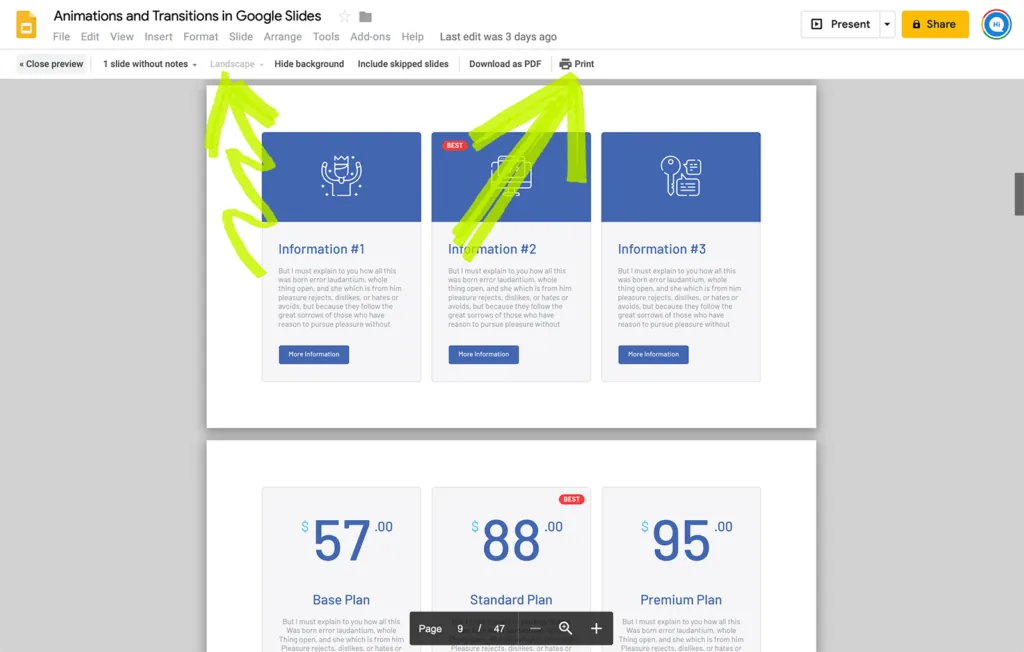This screenshot has width=1024, height=652.
Task: Open the Format menu
Action: [x=200, y=37]
